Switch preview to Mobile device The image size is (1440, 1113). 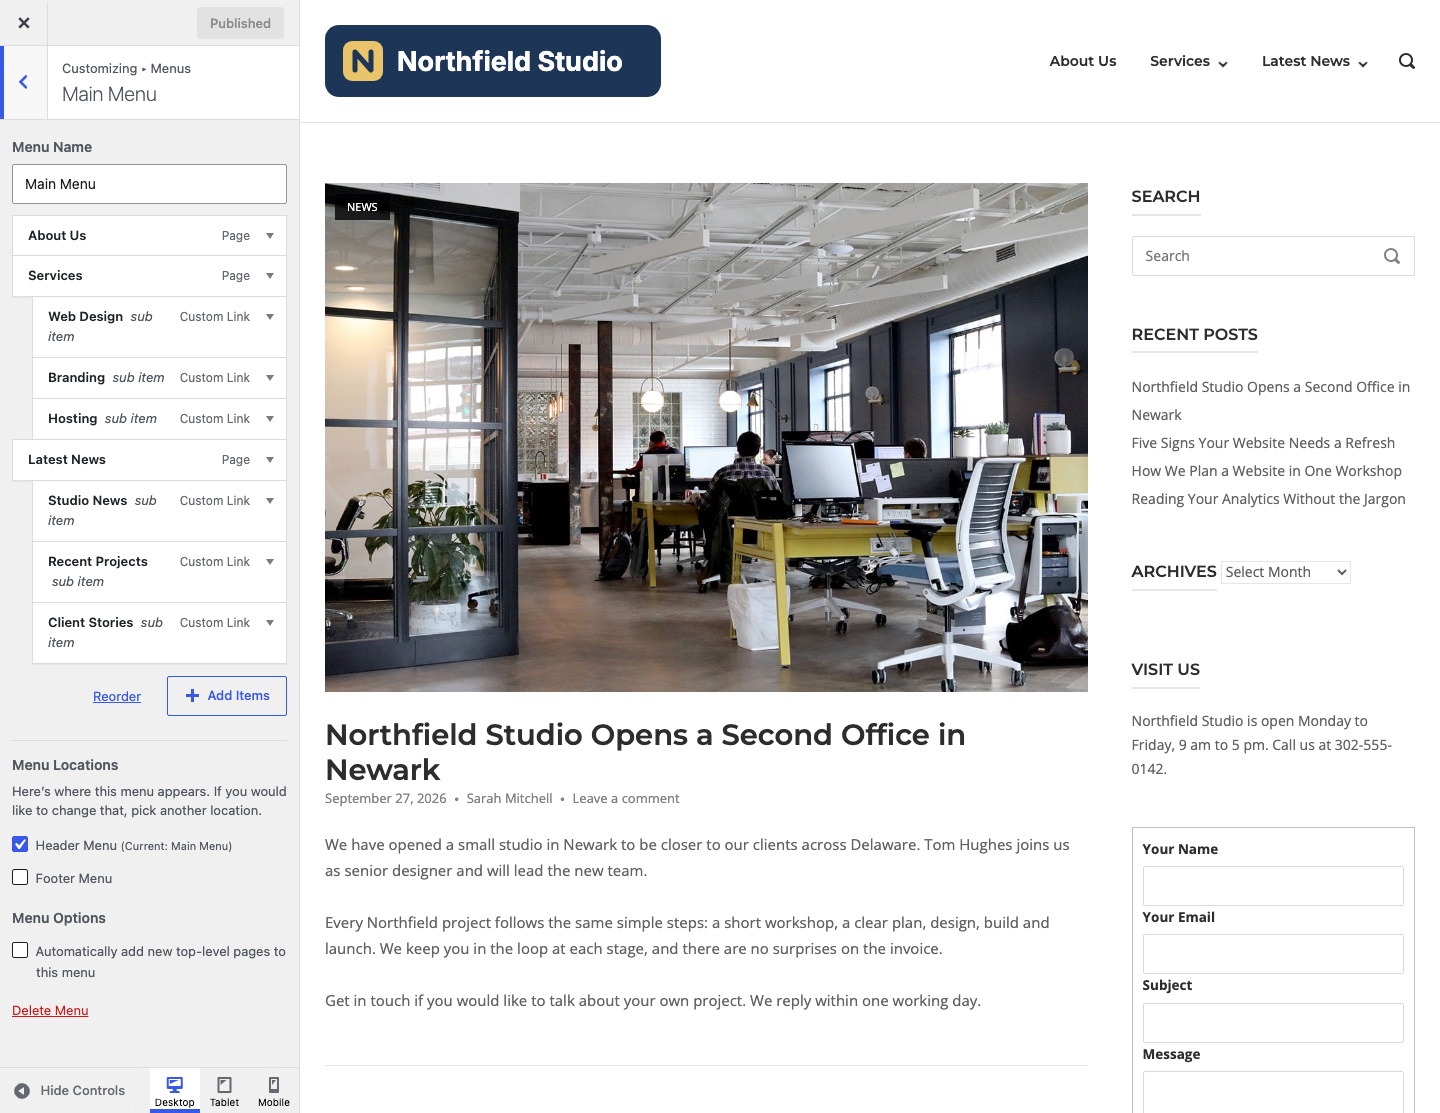274,1090
